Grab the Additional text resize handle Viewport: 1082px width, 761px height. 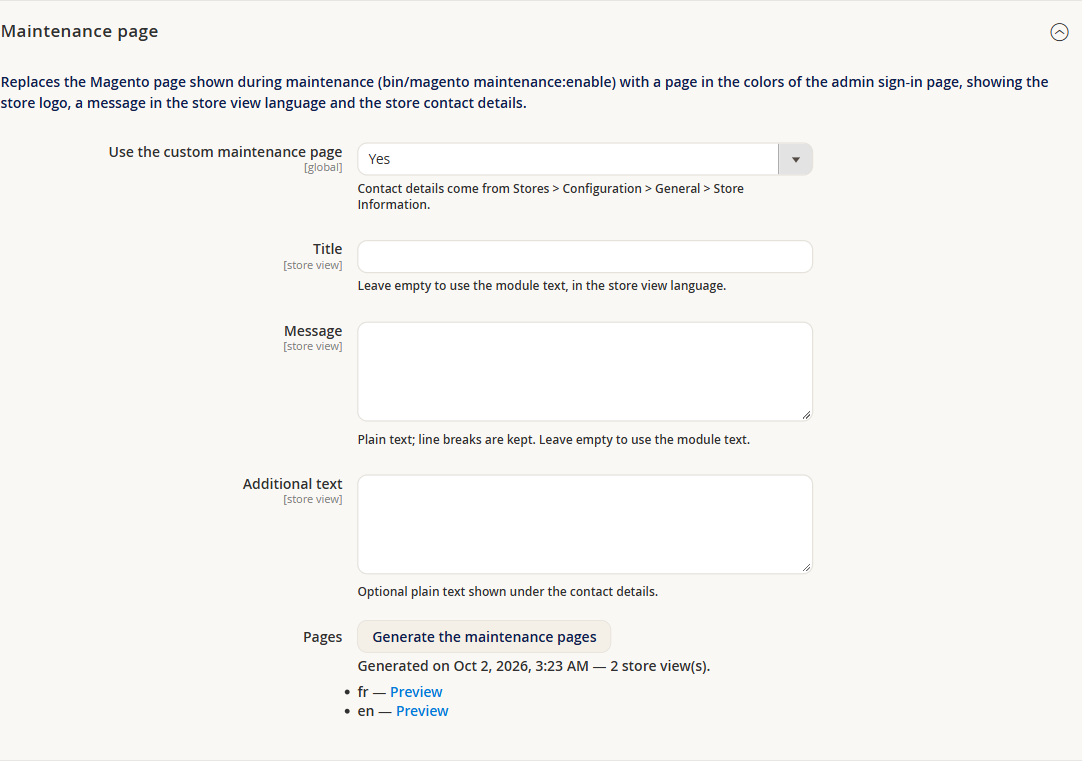[x=806, y=567]
